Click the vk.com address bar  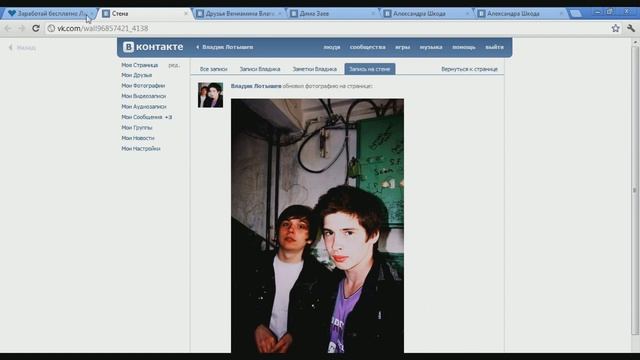(x=327, y=28)
